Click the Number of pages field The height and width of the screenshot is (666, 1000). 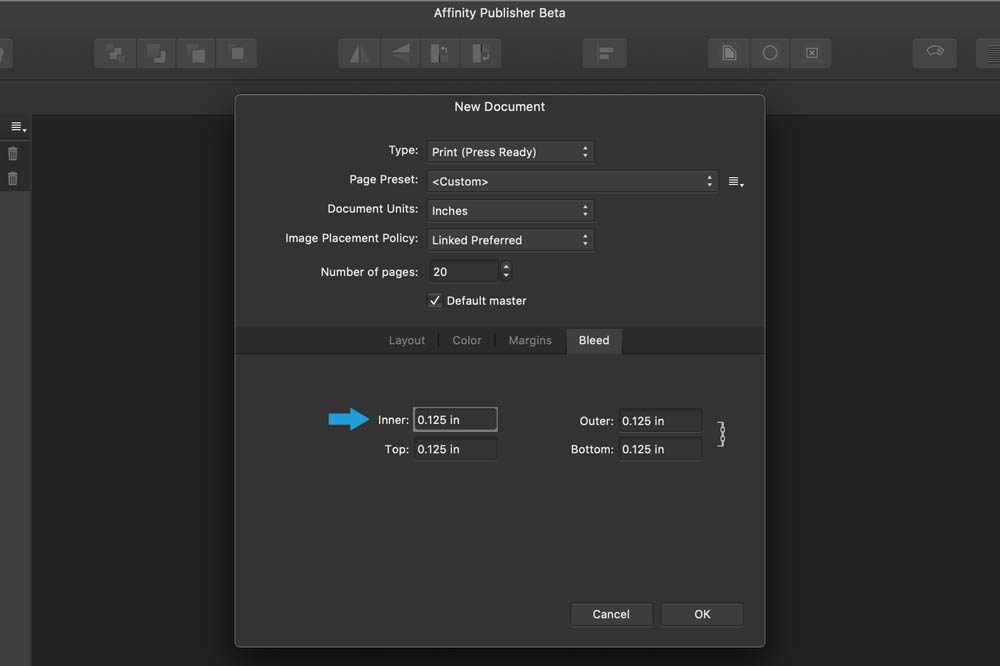(x=464, y=272)
